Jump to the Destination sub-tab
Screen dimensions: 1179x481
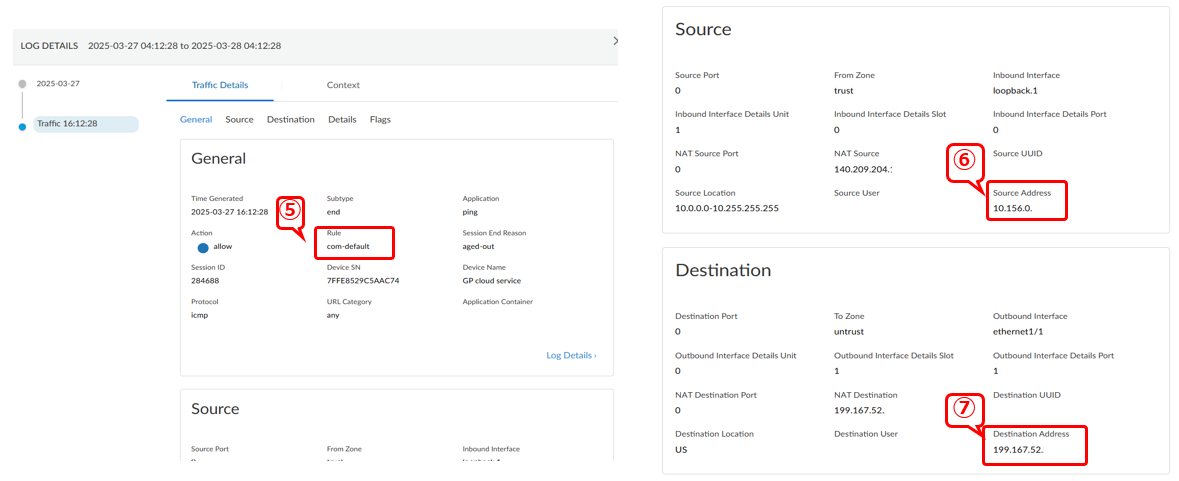tap(290, 119)
